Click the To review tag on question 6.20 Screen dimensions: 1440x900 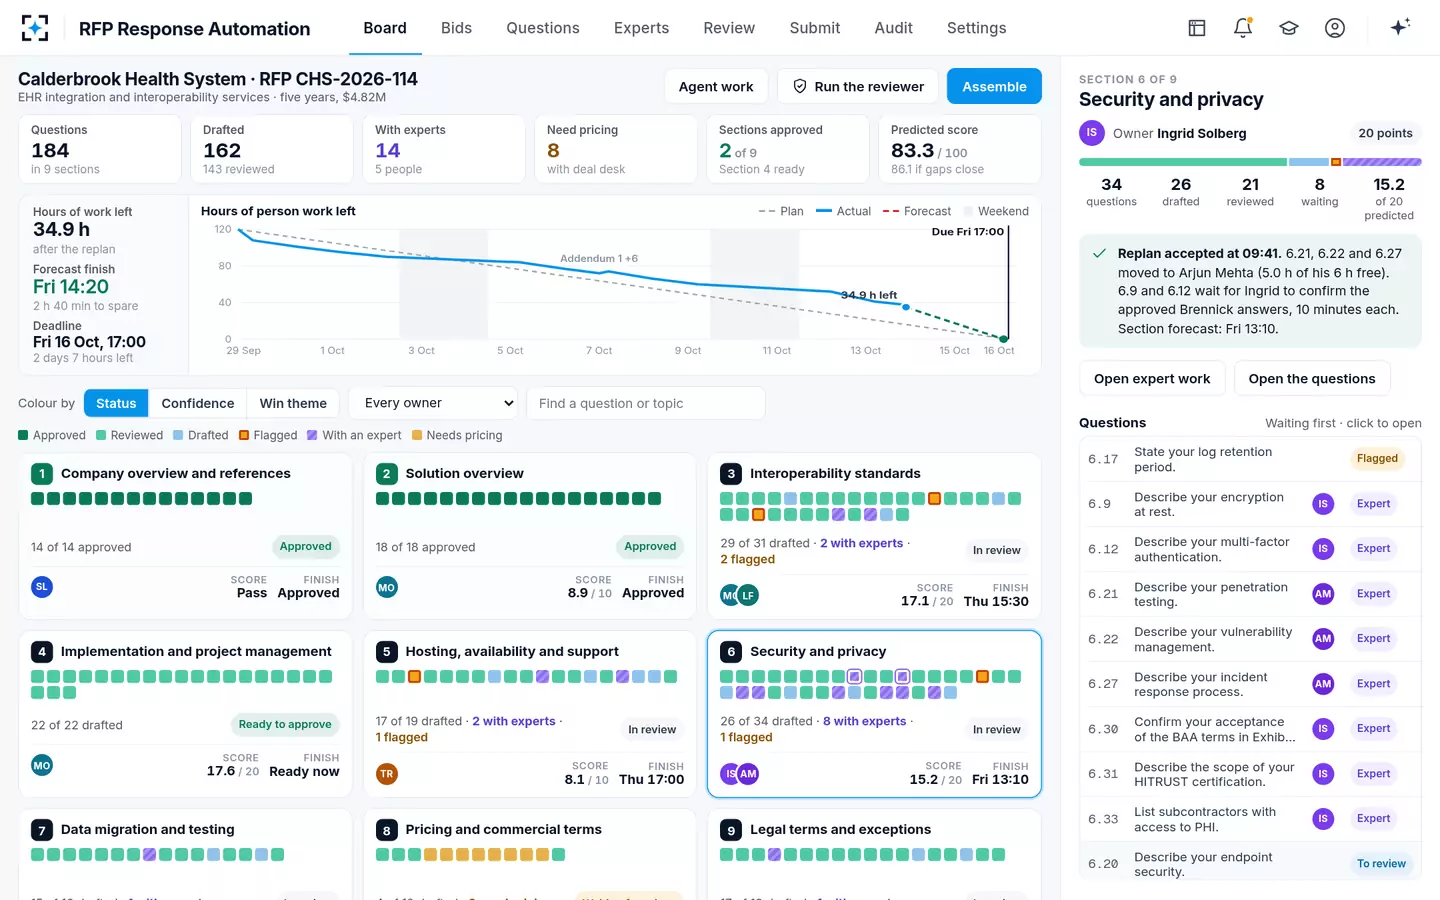[x=1381, y=864]
